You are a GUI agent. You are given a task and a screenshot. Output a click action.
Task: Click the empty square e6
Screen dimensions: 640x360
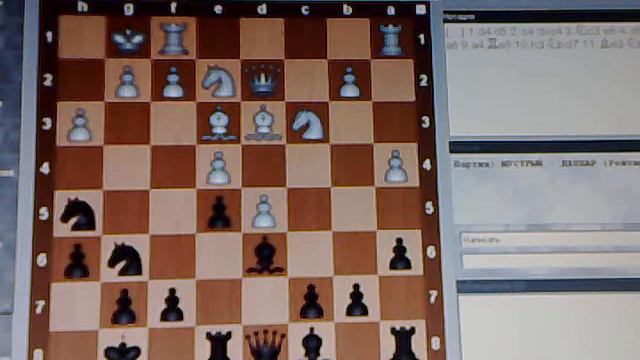[219, 256]
